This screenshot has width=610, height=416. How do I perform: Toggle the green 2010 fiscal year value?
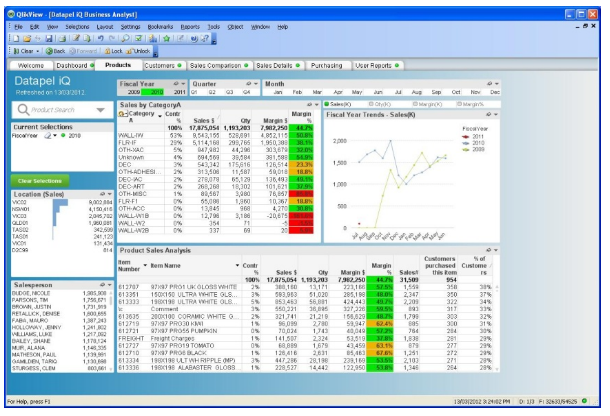click(x=153, y=92)
